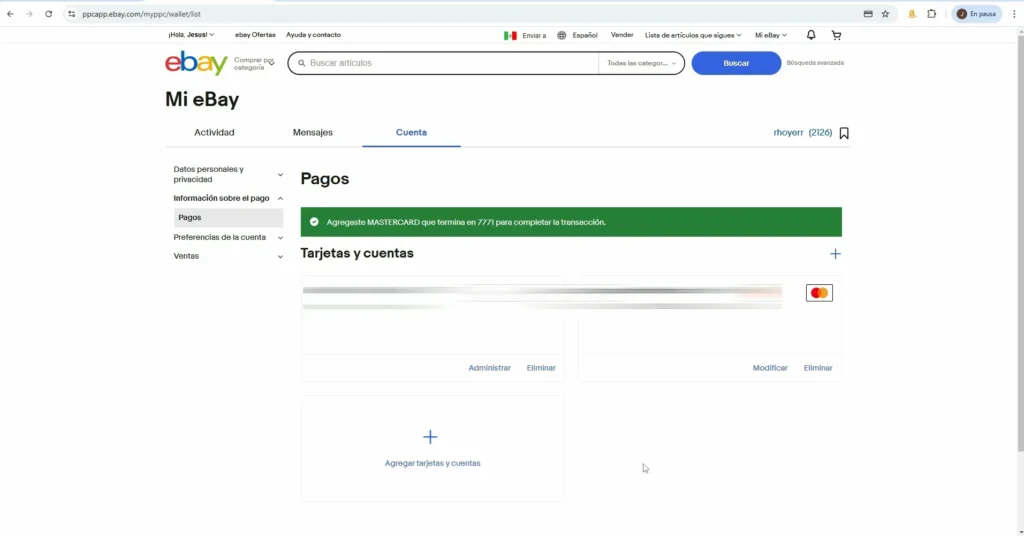Viewport: 1024px width, 536px height.
Task: Expand 'Preferencias de la cuenta' section
Action: (x=228, y=237)
